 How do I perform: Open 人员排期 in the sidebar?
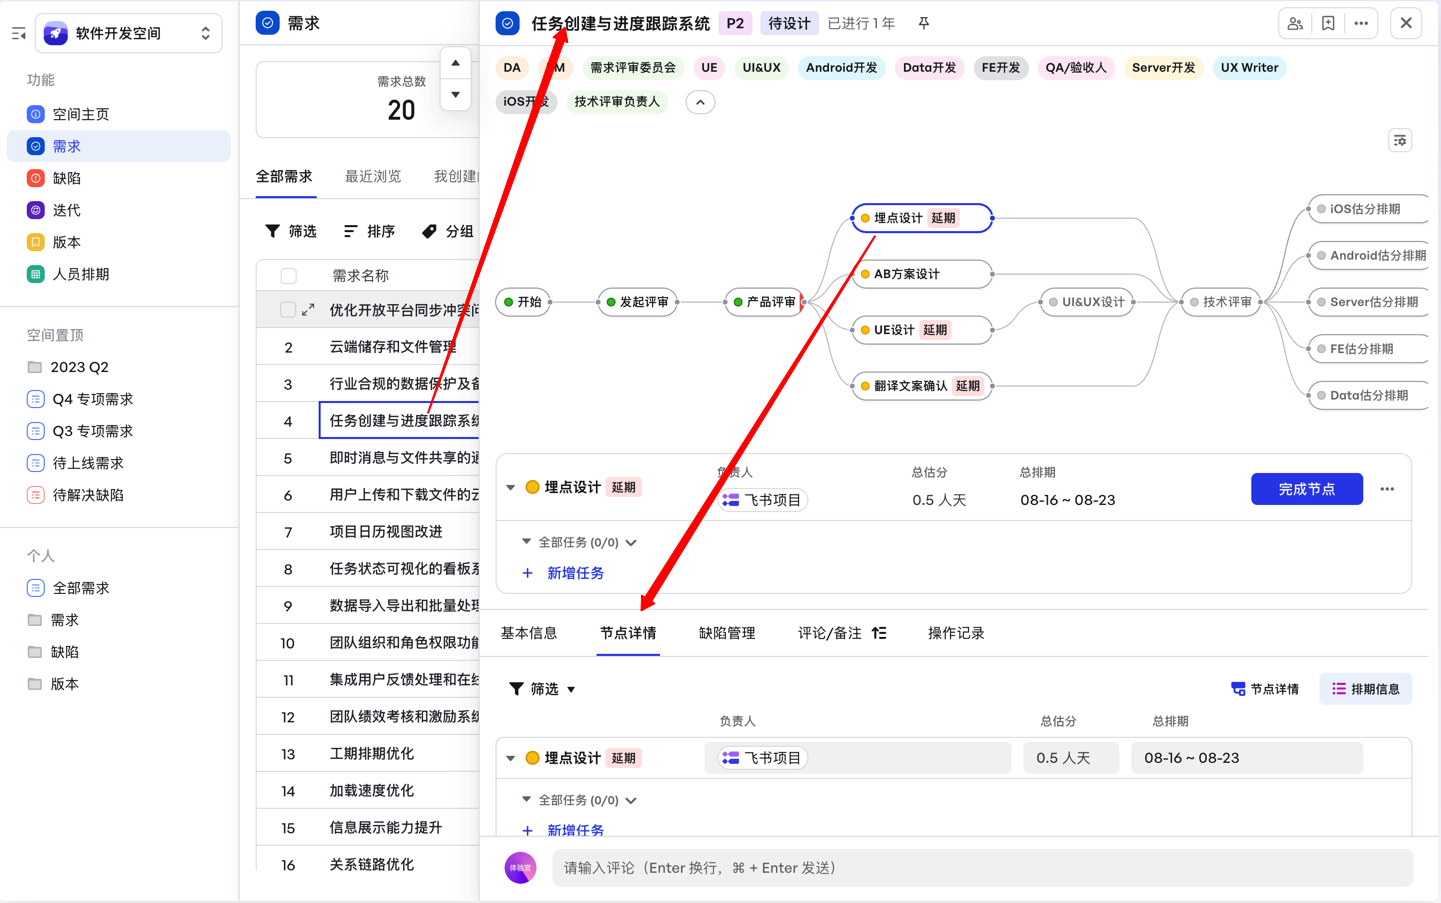(80, 274)
